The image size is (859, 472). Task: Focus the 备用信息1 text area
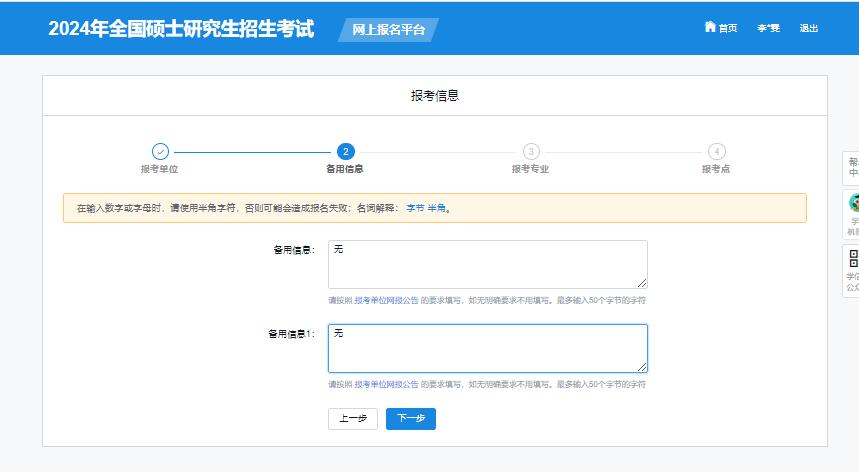point(487,348)
